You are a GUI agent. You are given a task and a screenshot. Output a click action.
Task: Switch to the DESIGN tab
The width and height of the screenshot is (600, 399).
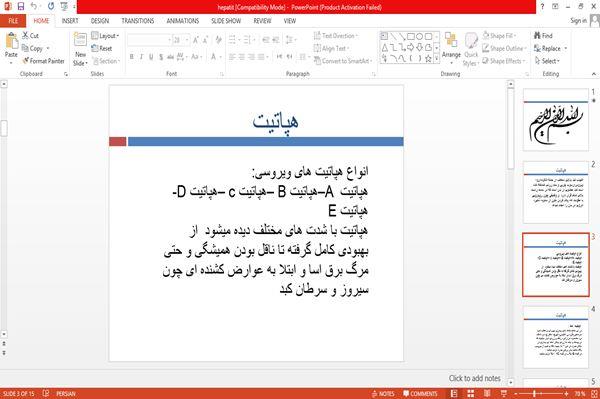[99, 21]
